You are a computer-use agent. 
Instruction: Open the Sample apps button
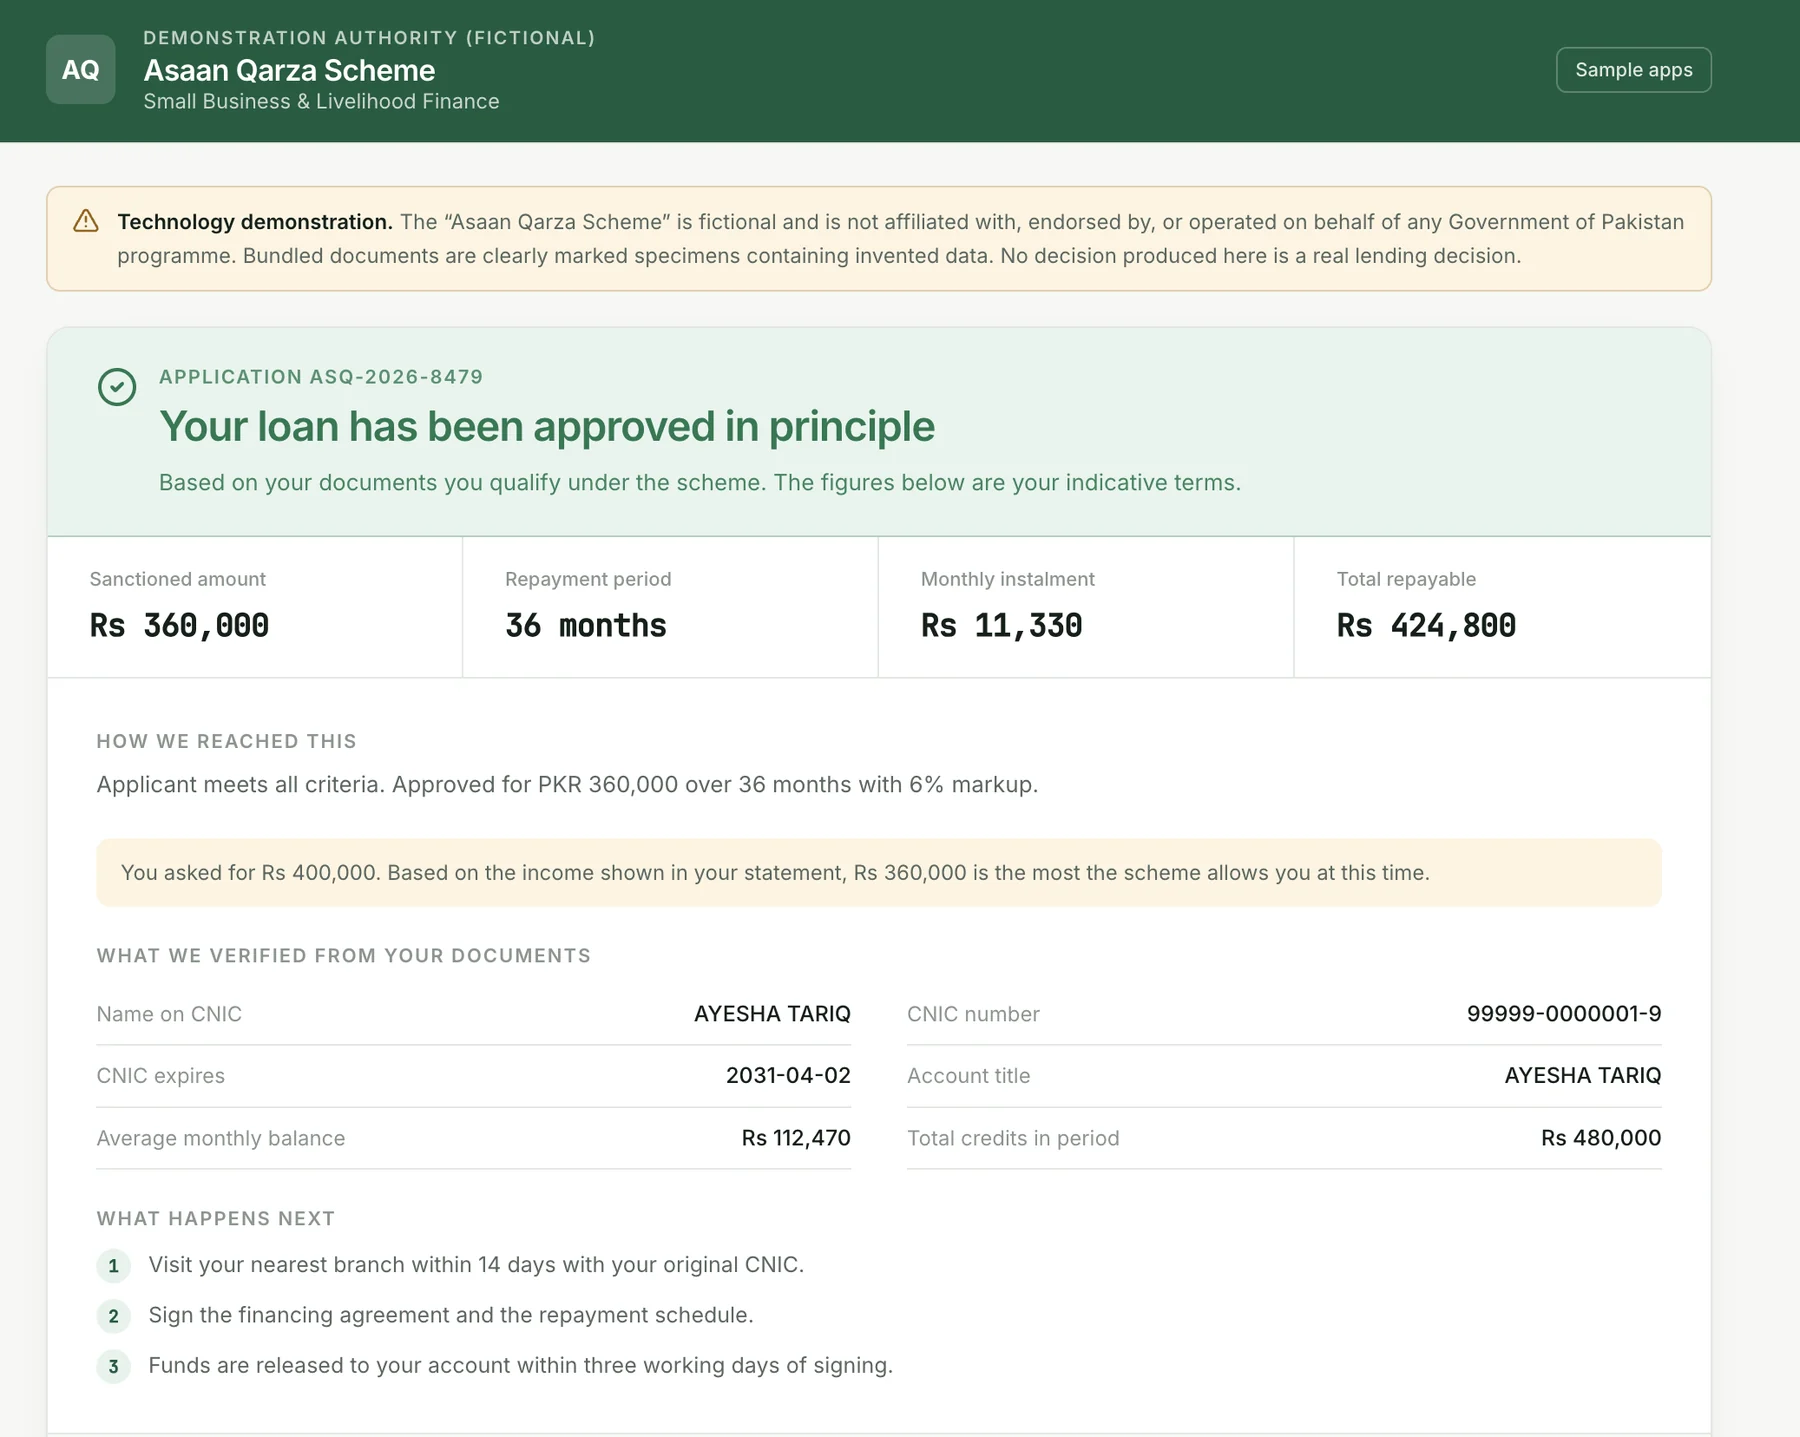tap(1633, 70)
